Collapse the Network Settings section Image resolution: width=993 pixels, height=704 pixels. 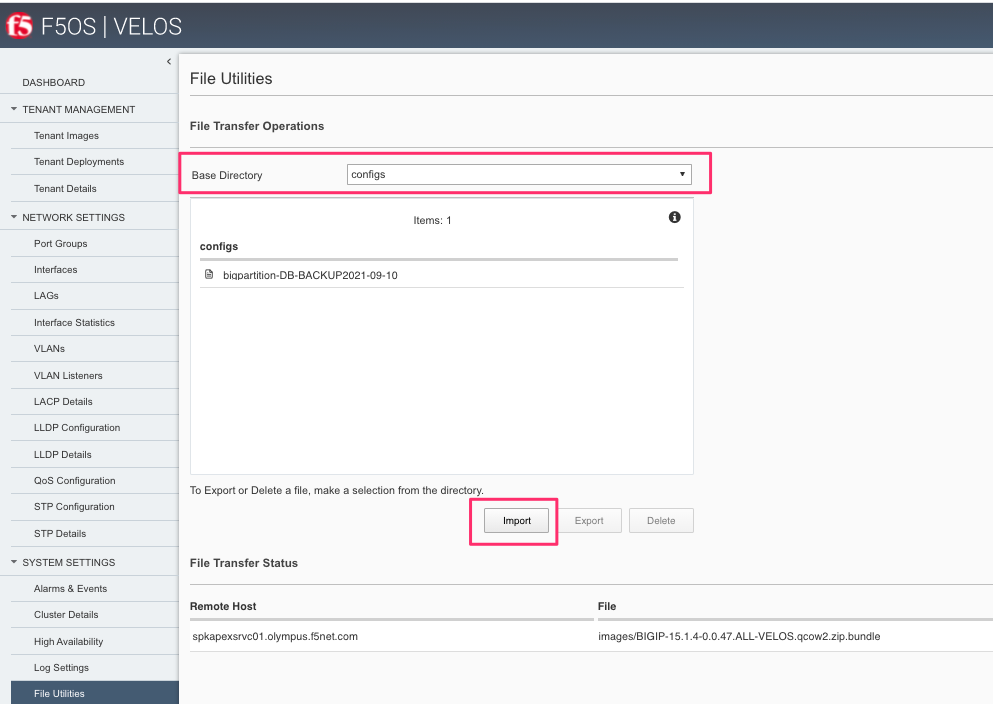pyautogui.click(x=14, y=217)
